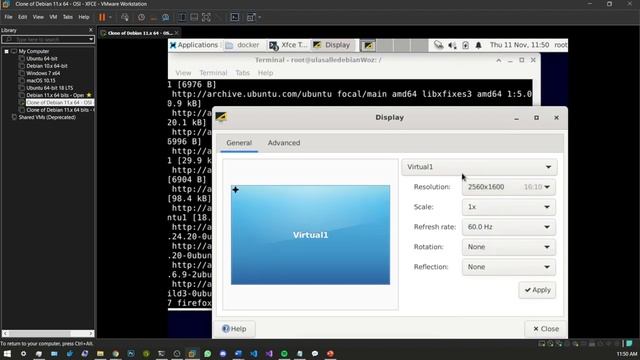The image size is (640, 360).
Task: Open VMware VM menu
Action: pyautogui.click(x=53, y=17)
